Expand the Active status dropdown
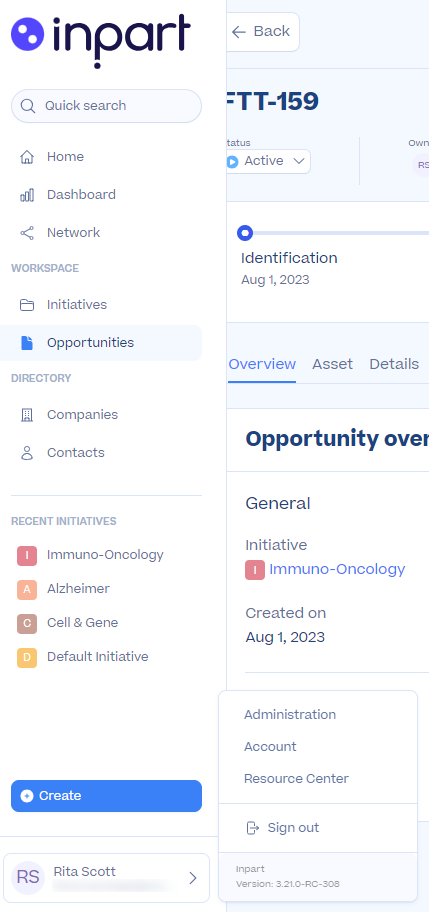 coord(268,161)
